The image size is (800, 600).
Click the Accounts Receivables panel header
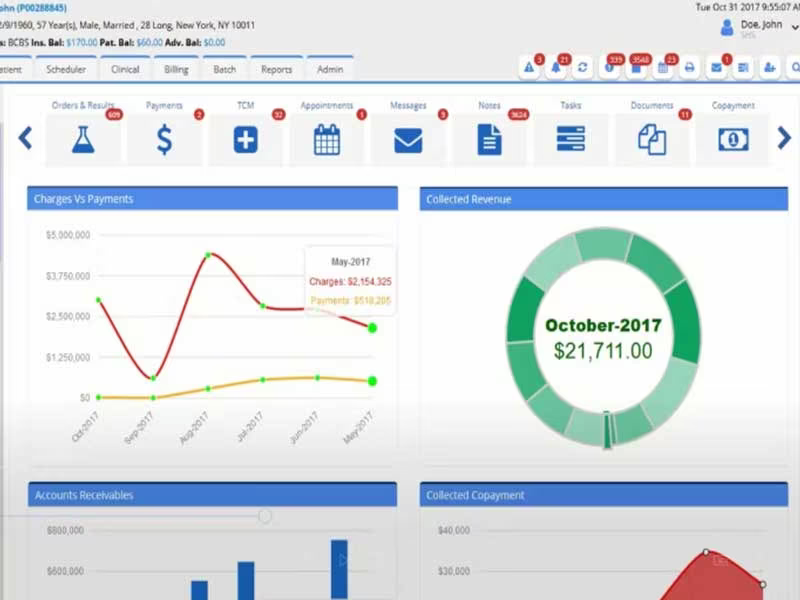coord(212,495)
